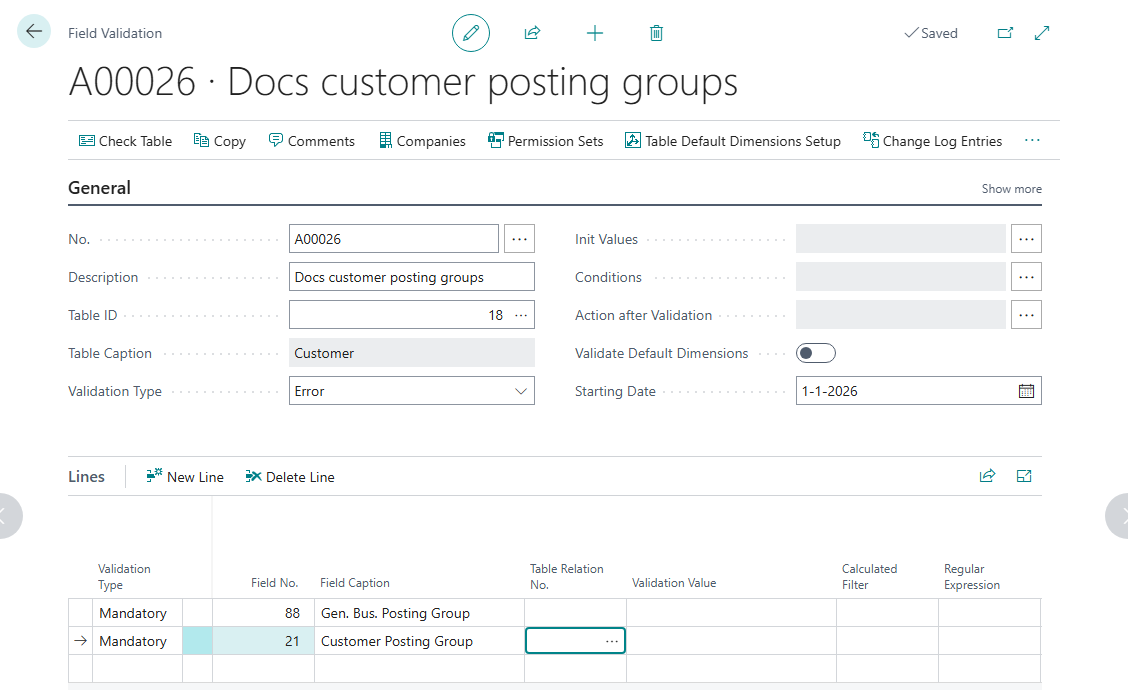
Task: Open the share icon in the header
Action: click(x=532, y=33)
